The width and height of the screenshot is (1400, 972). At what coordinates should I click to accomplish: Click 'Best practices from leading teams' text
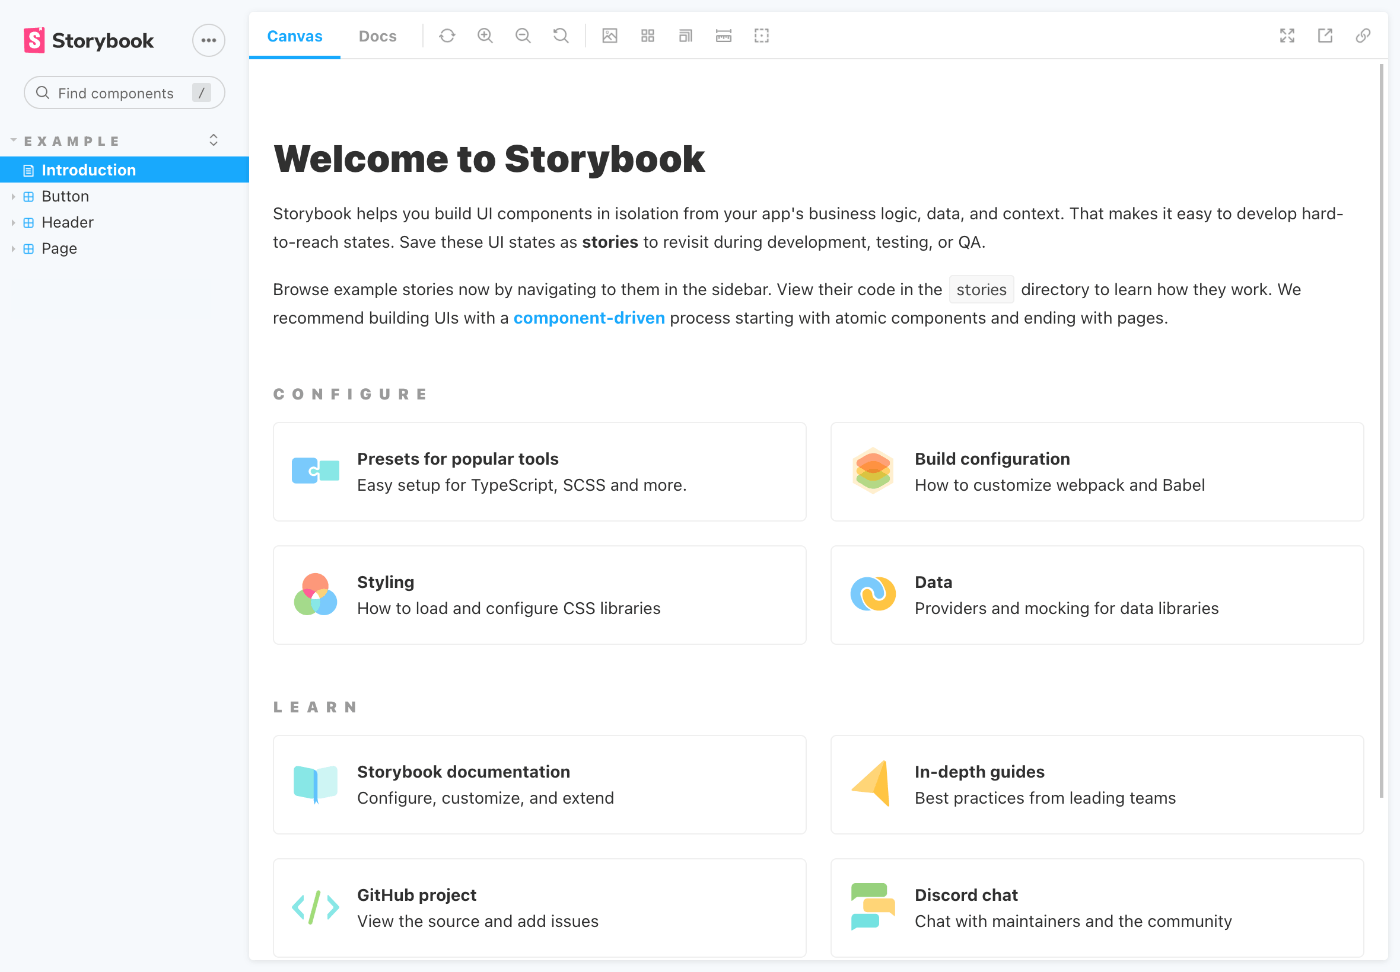coord(1045,798)
